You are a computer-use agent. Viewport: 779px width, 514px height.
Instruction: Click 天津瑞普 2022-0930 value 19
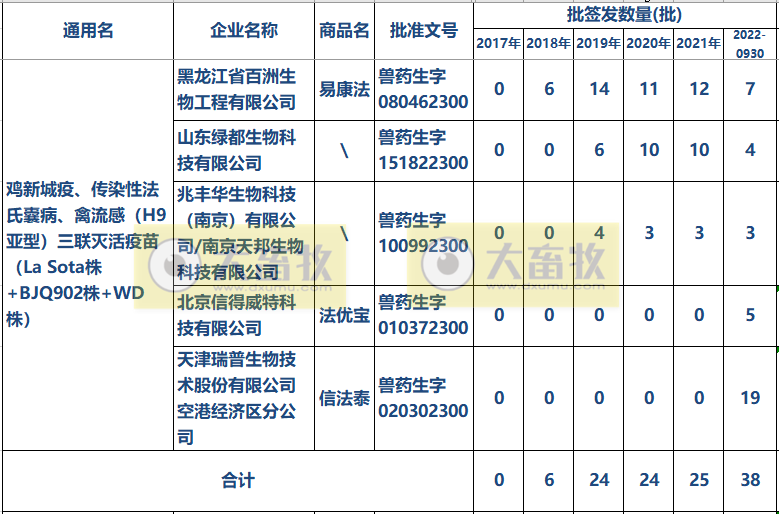pyautogui.click(x=750, y=398)
